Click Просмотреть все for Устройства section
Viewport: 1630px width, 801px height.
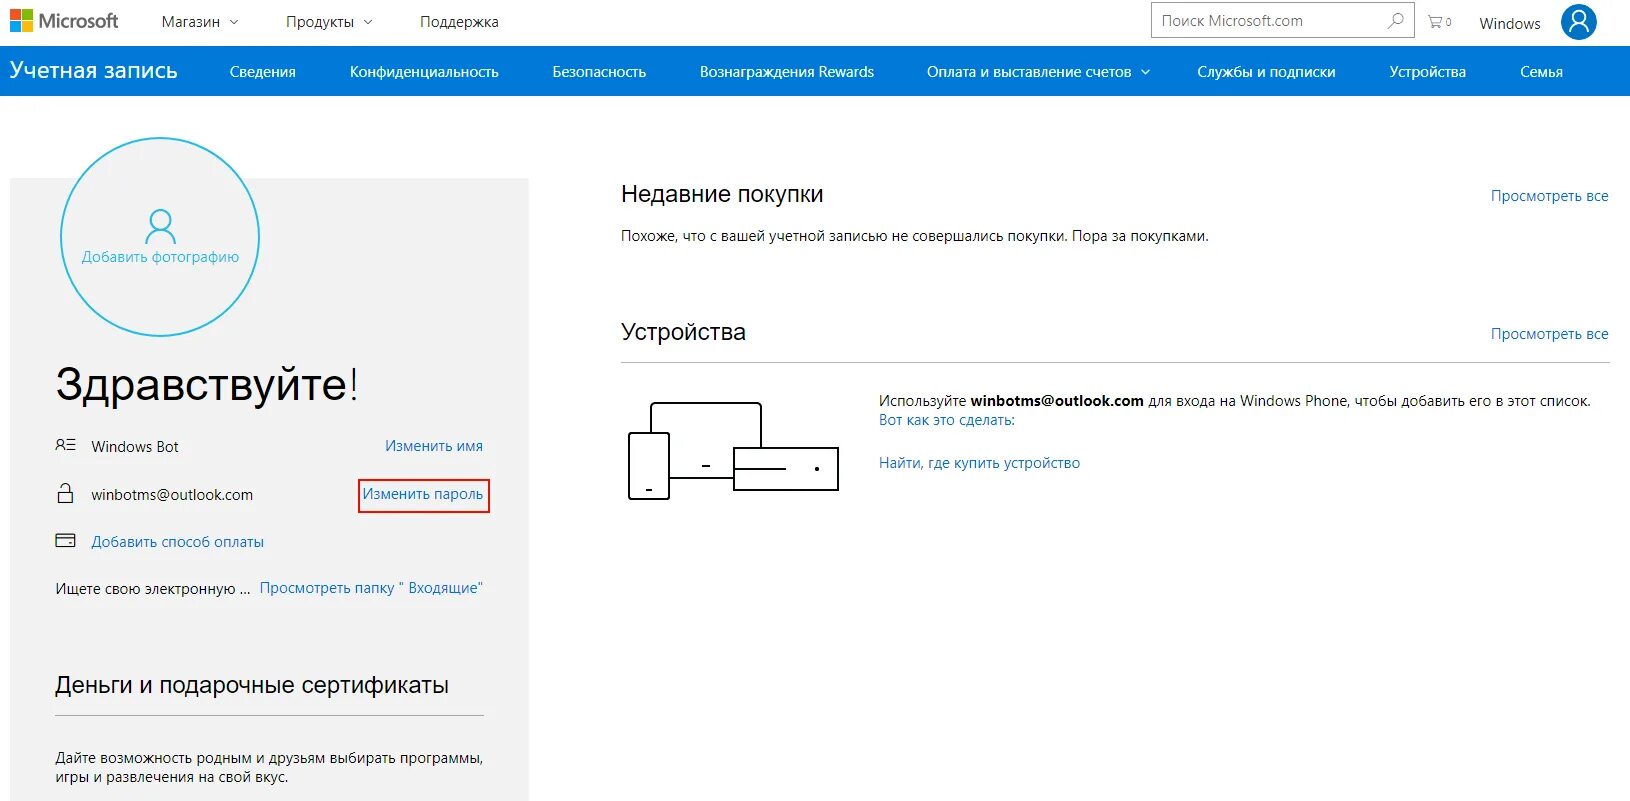[1549, 334]
